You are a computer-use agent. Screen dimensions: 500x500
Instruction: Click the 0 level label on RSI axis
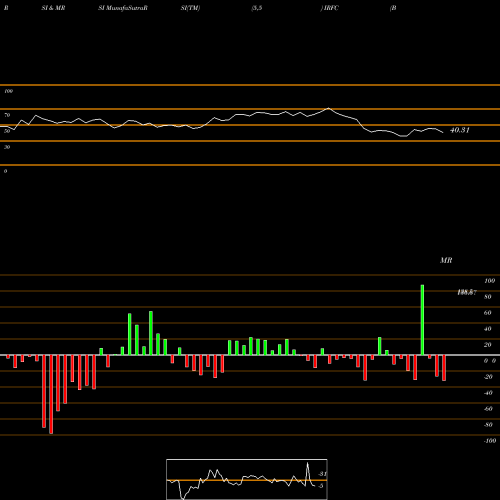coord(5,171)
